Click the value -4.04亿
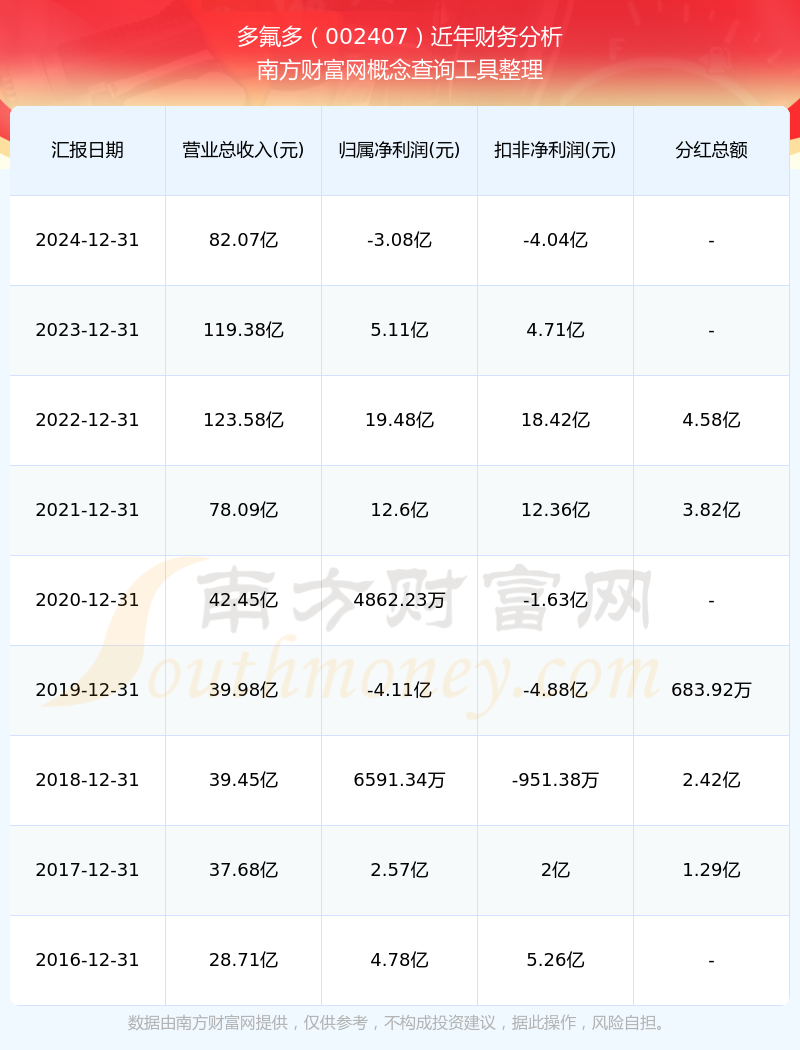The image size is (800, 1050). [556, 240]
